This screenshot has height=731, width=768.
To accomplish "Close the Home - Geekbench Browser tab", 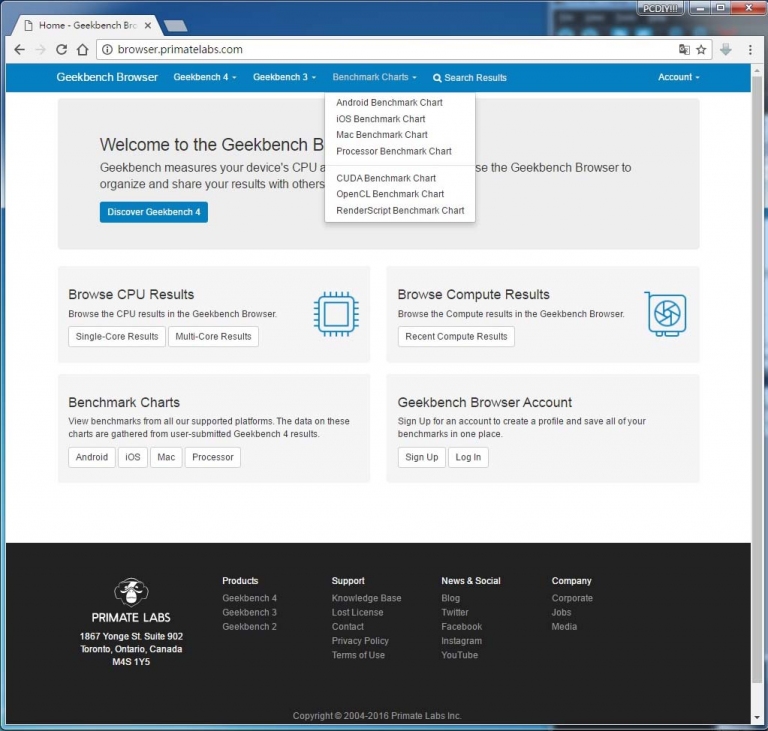I will click(148, 25).
